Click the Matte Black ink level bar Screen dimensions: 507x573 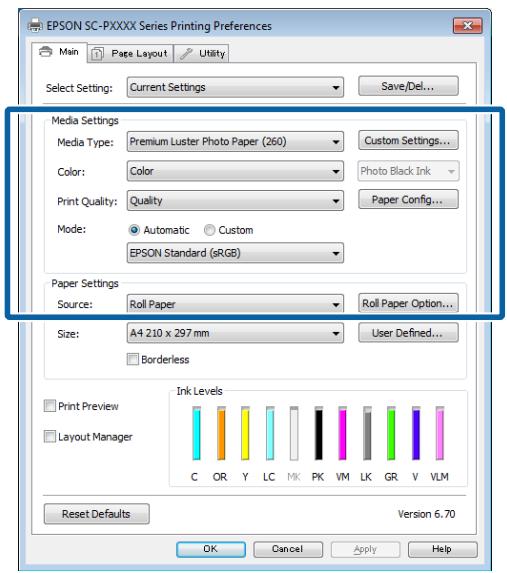(294, 433)
